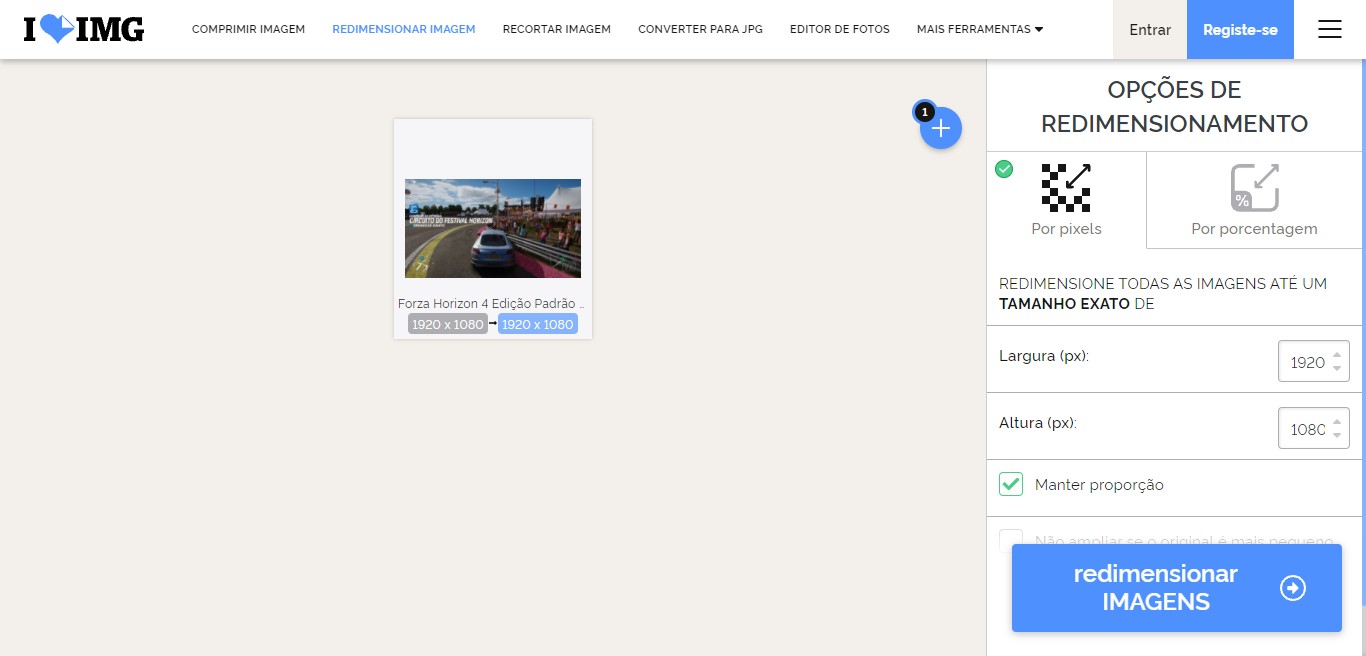The image size is (1366, 656).
Task: Increase Largura value with up arrow
Action: click(x=1337, y=354)
